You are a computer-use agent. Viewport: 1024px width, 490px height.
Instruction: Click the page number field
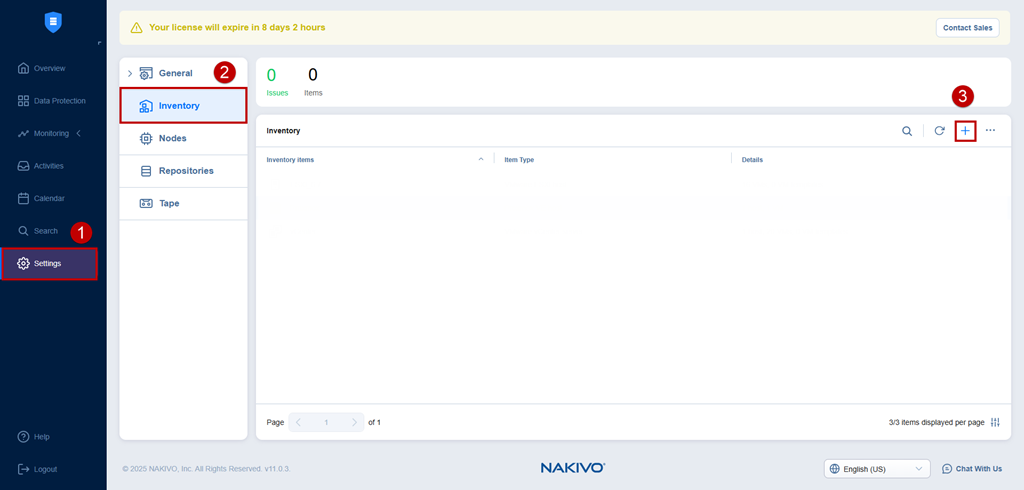pyautogui.click(x=327, y=422)
